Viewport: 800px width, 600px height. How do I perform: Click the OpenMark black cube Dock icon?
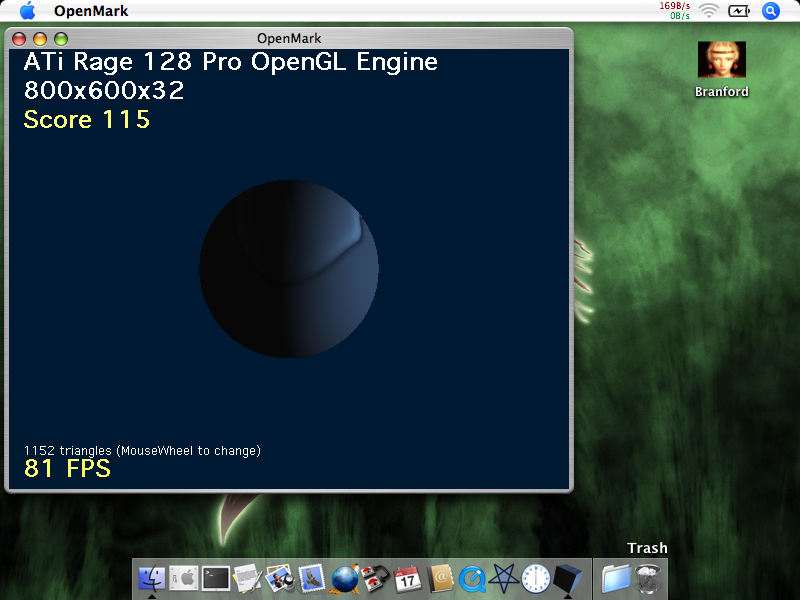[567, 579]
